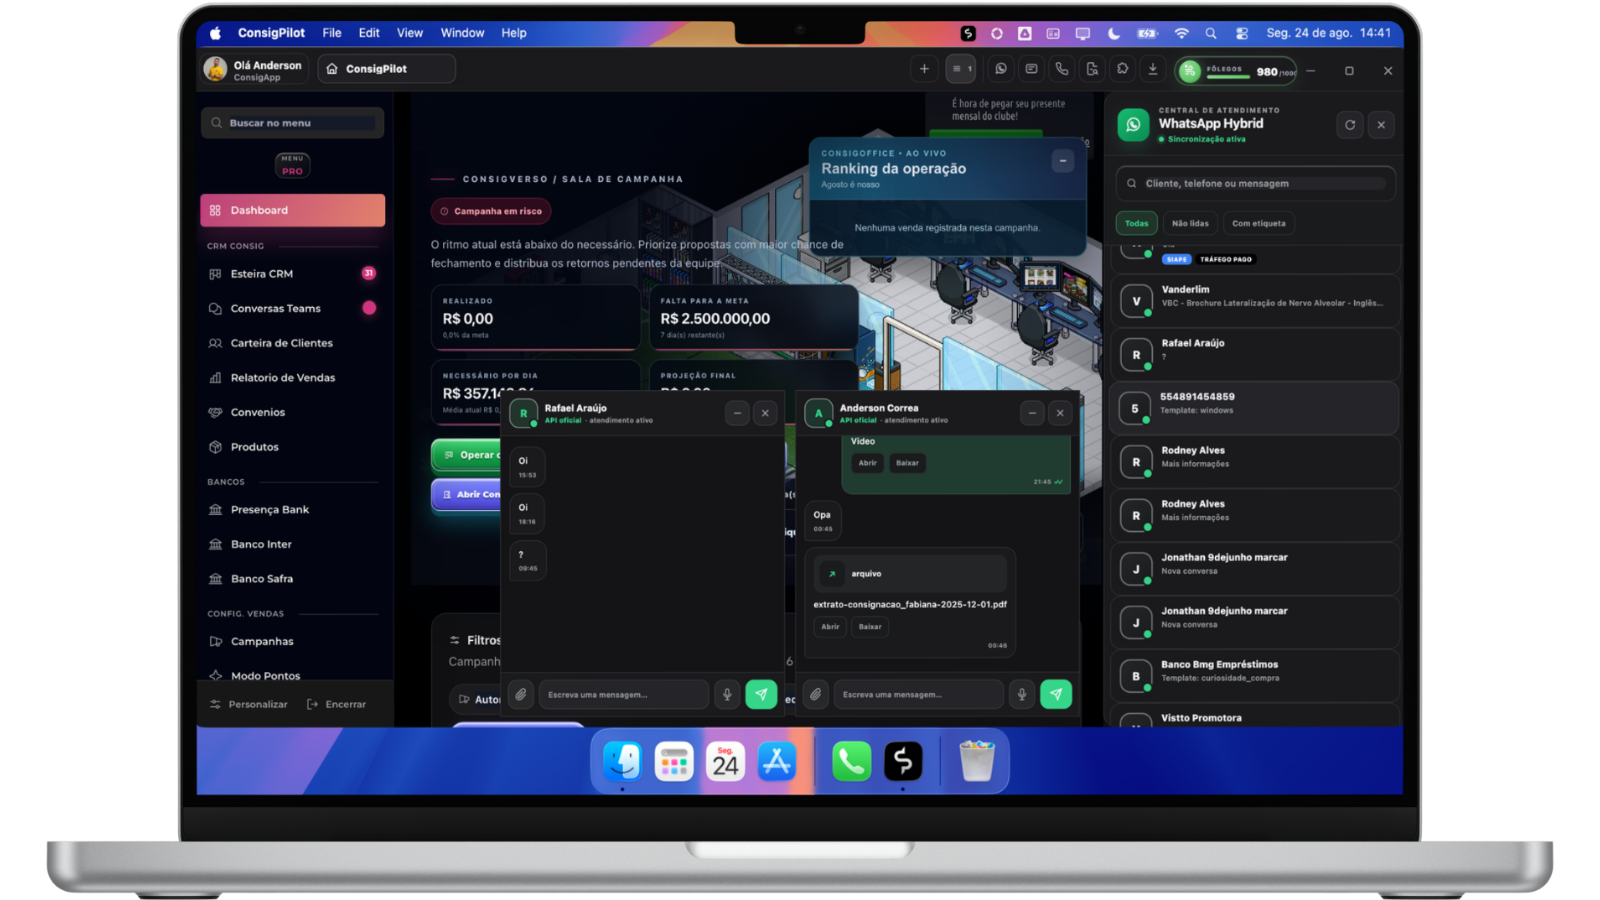This screenshot has width=1600, height=900.
Task: Open the View menu
Action: [410, 33]
